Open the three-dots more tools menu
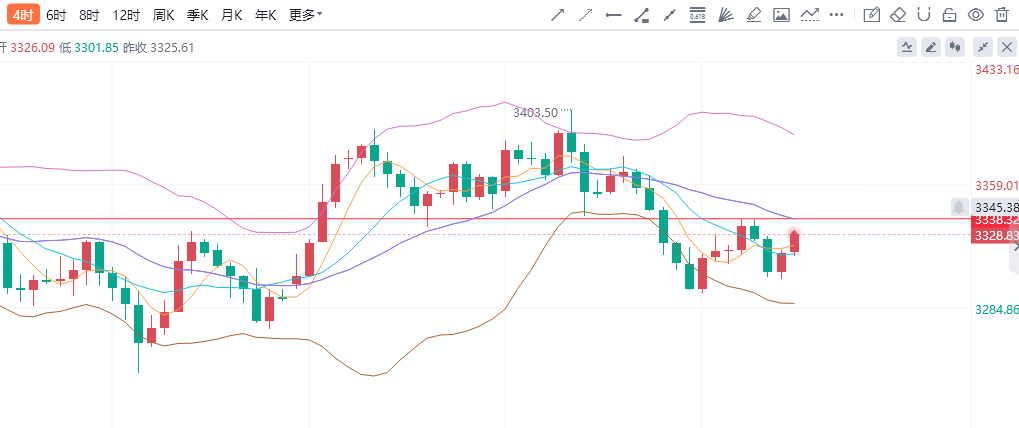Image resolution: width=1019 pixels, height=428 pixels. tap(838, 15)
